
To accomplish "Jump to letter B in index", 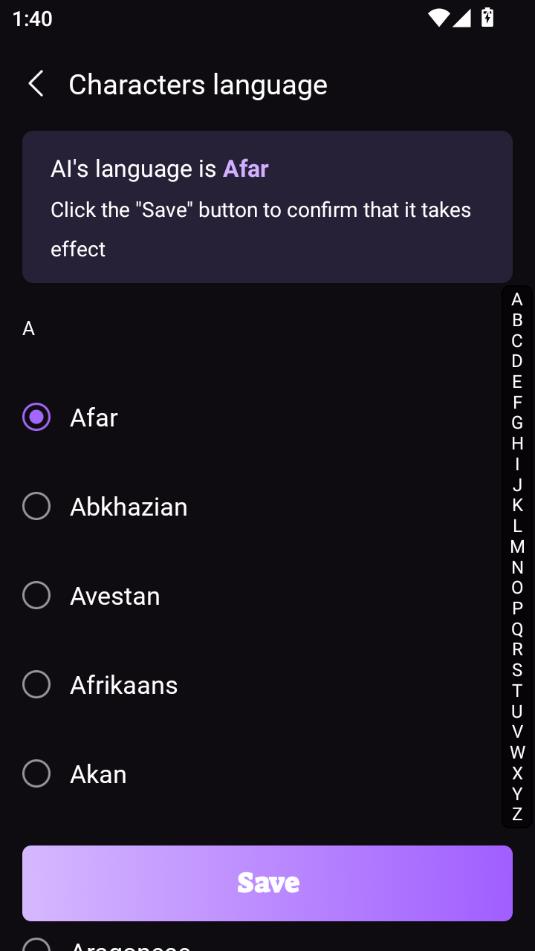I will (x=517, y=320).
